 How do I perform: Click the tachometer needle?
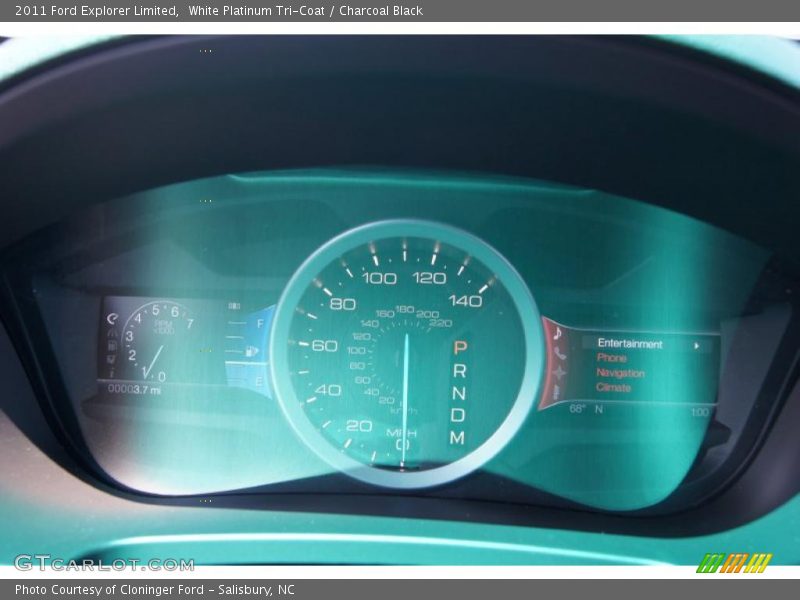[154, 362]
